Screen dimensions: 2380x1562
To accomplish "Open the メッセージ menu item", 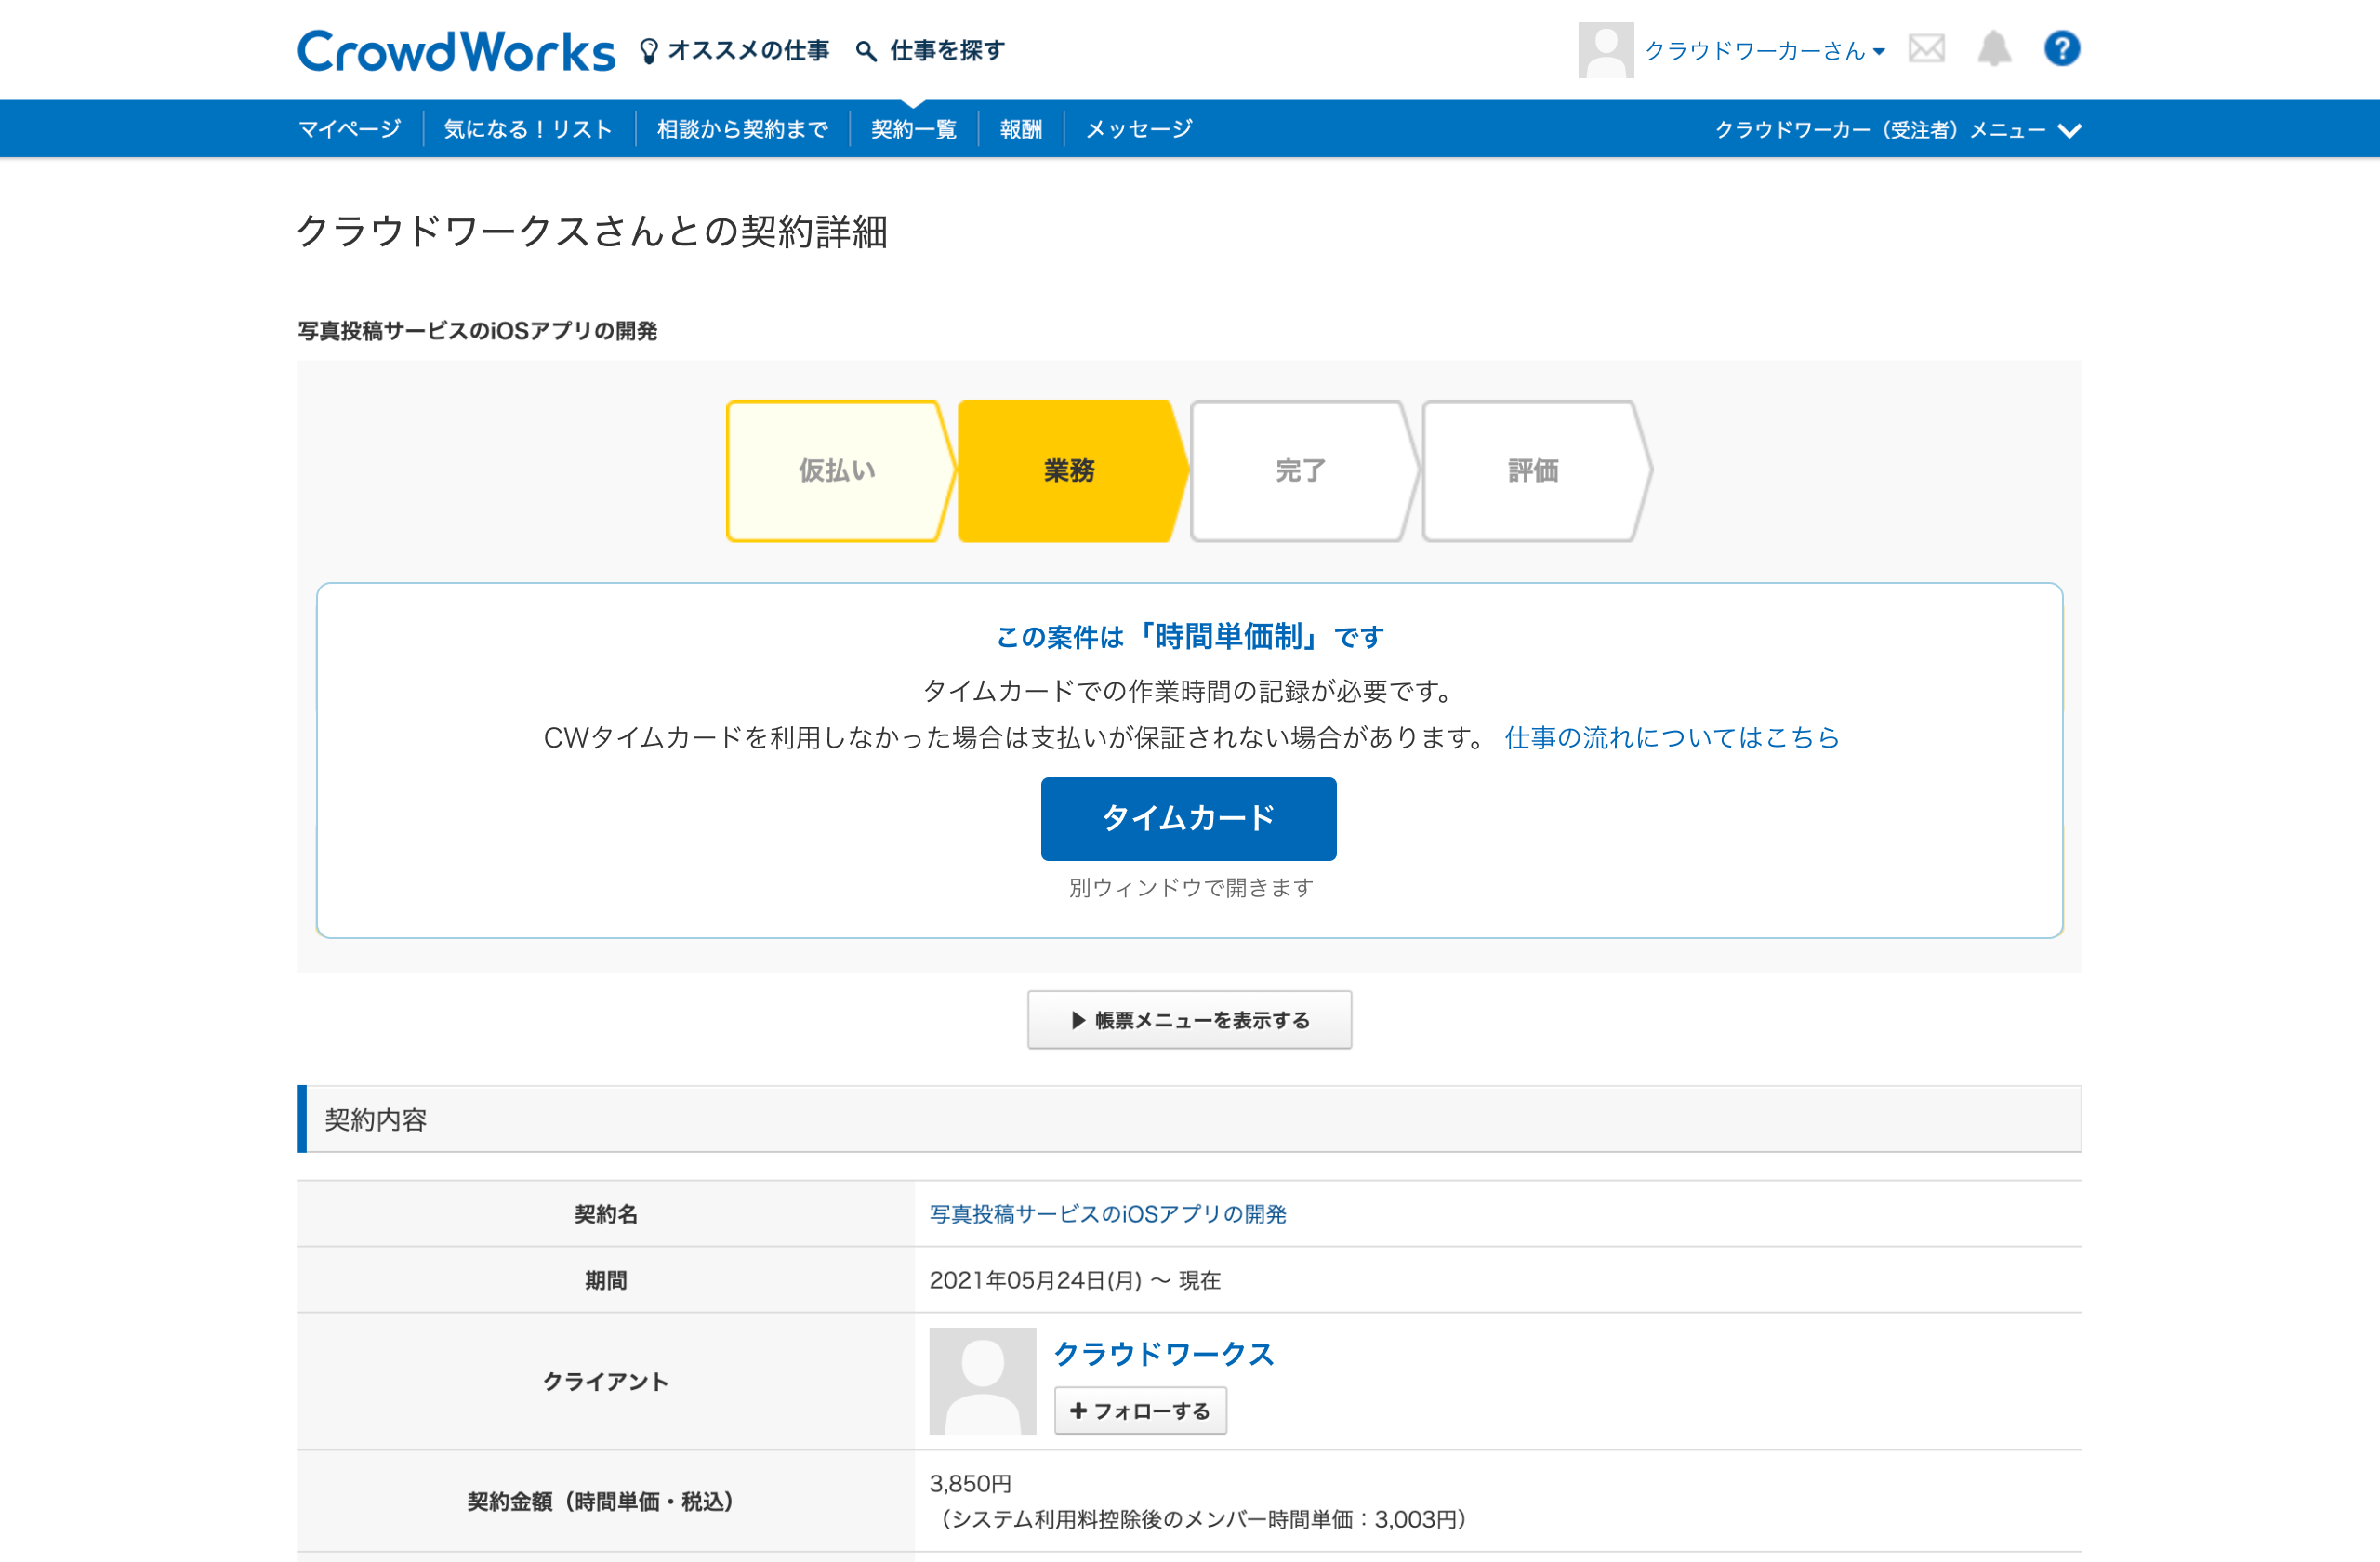I will (x=1139, y=129).
